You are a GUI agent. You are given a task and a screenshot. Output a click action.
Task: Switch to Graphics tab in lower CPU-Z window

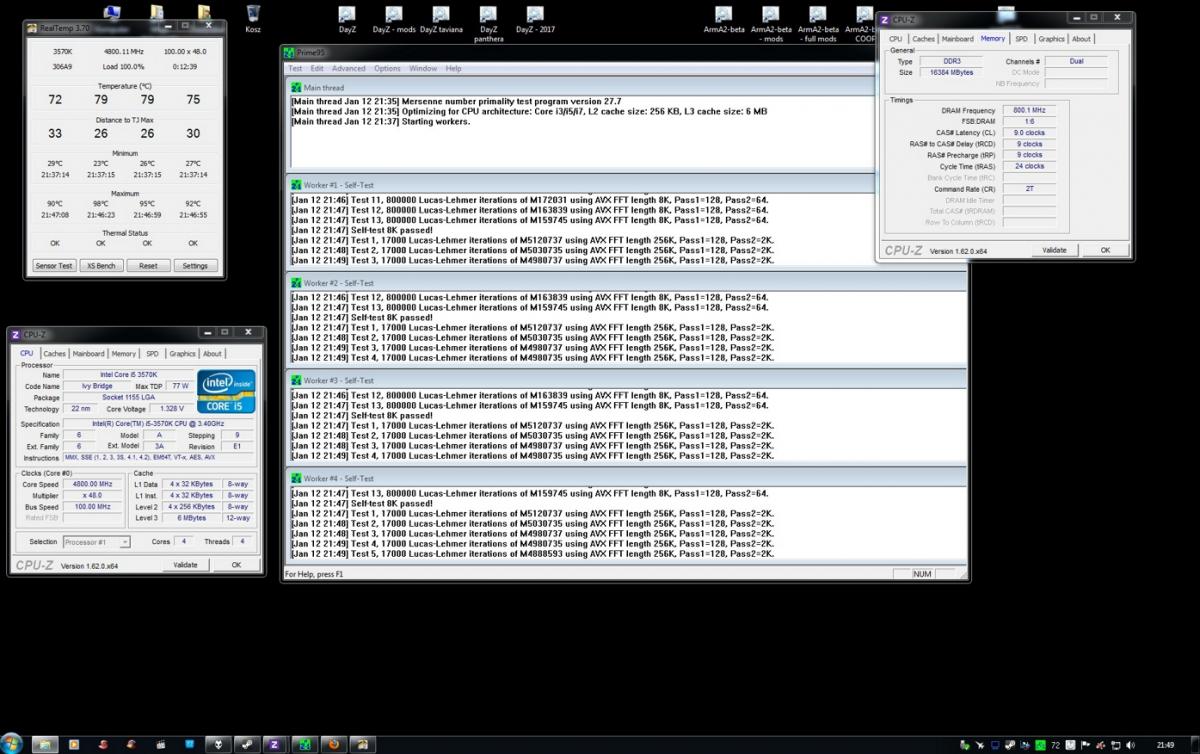(182, 353)
